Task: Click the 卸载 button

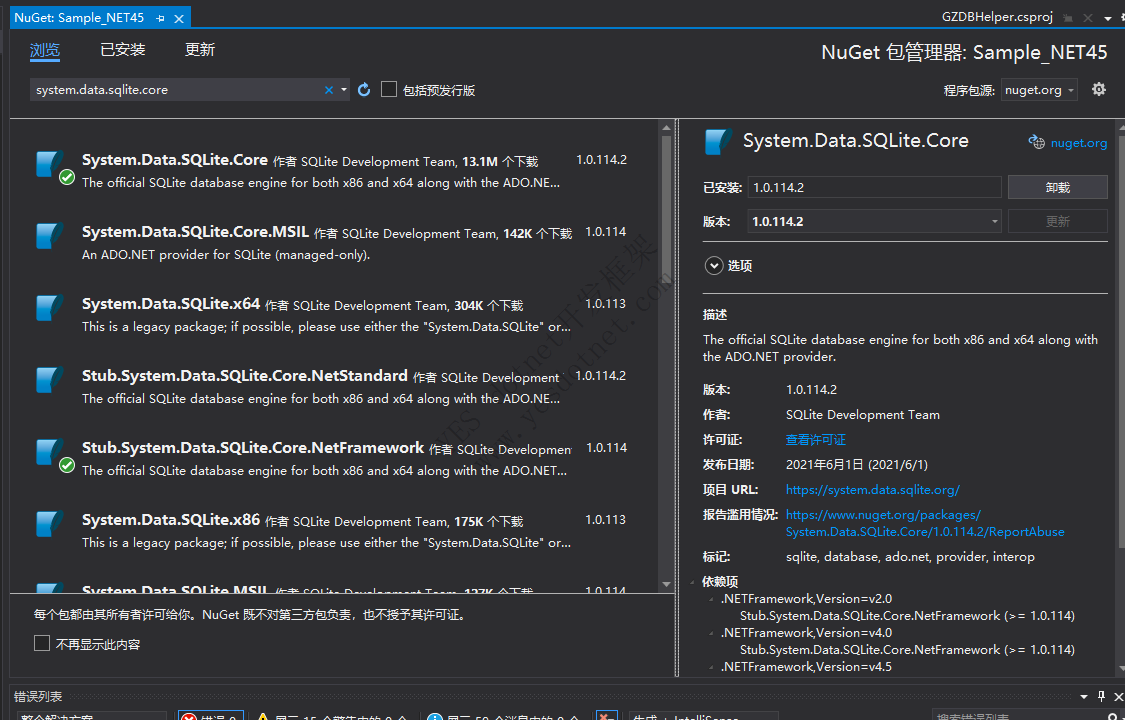Action: 1058,187
